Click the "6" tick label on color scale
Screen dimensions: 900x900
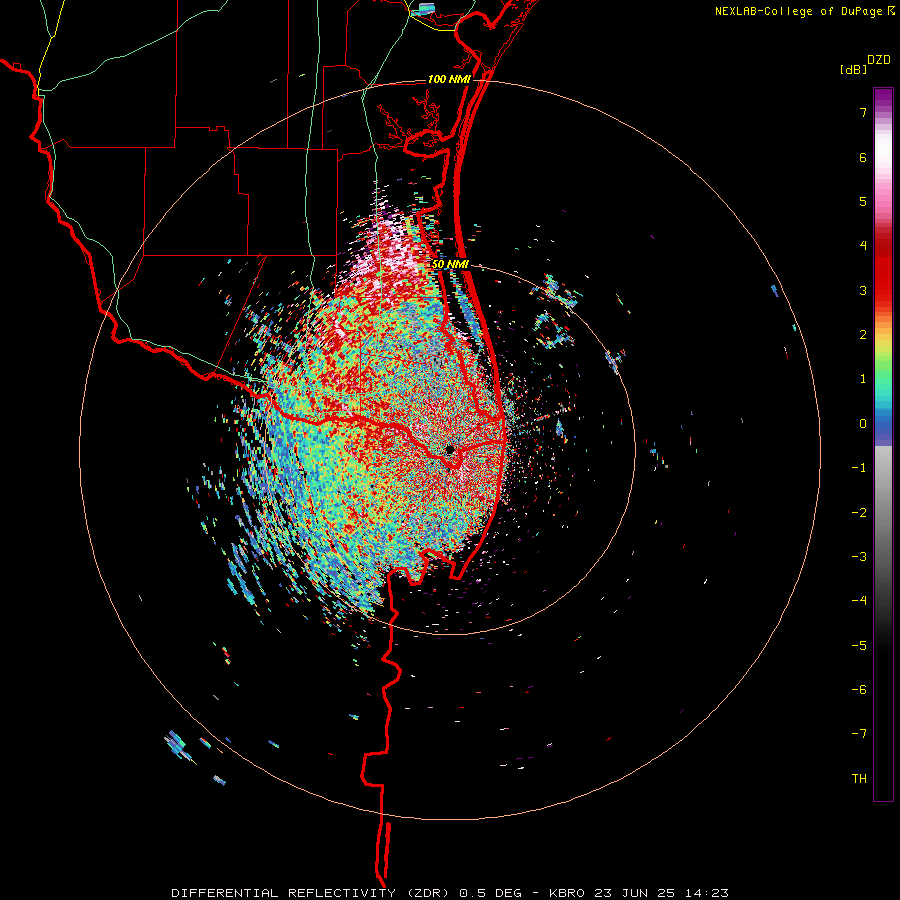pos(863,157)
